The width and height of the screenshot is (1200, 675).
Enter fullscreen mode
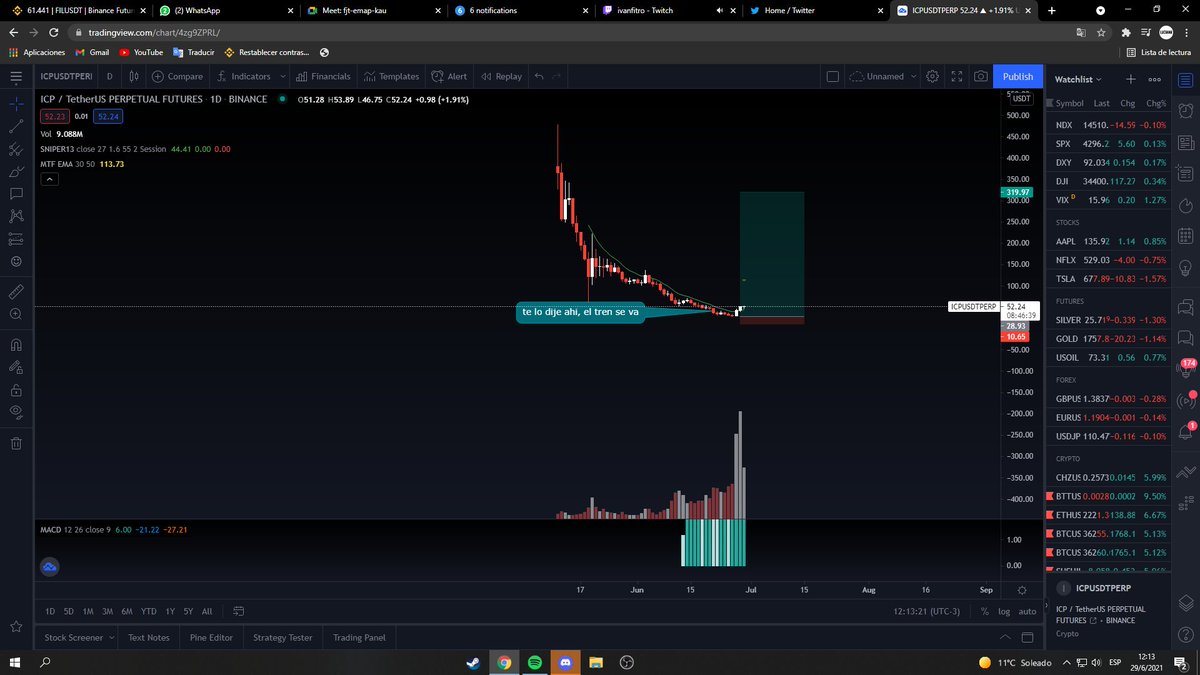956,76
